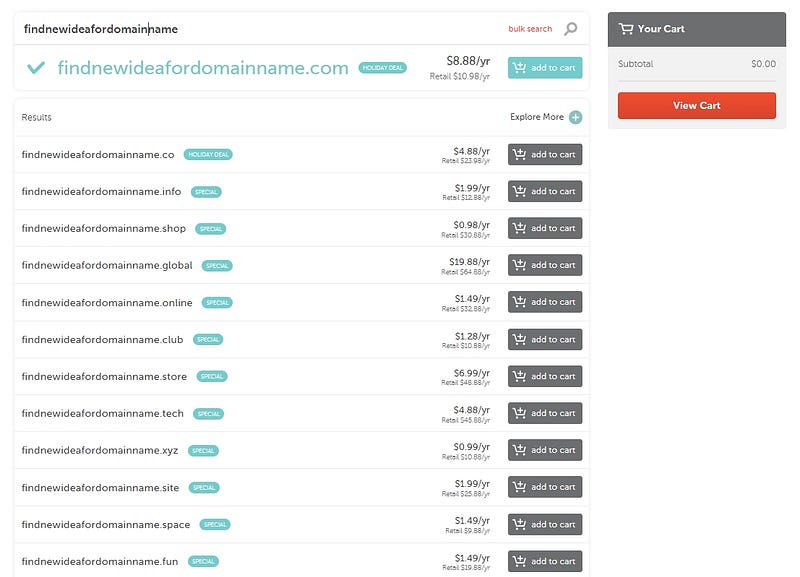Screen dimensions: 800x577
Task: Select findnewideafordomainname.tech domain name text
Action: point(103,413)
